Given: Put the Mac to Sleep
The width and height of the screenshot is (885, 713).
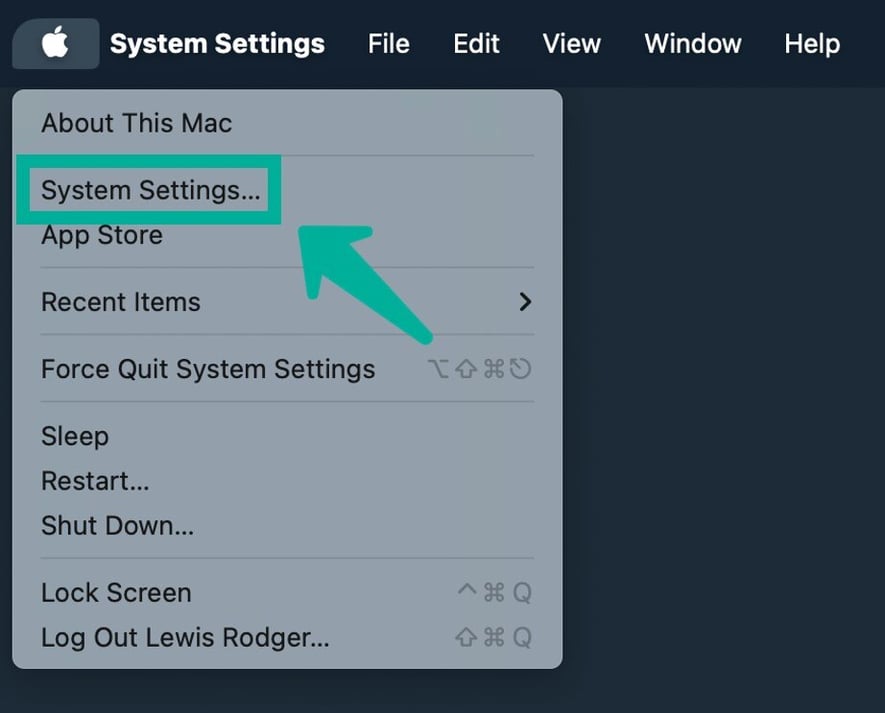Looking at the screenshot, I should 75,436.
